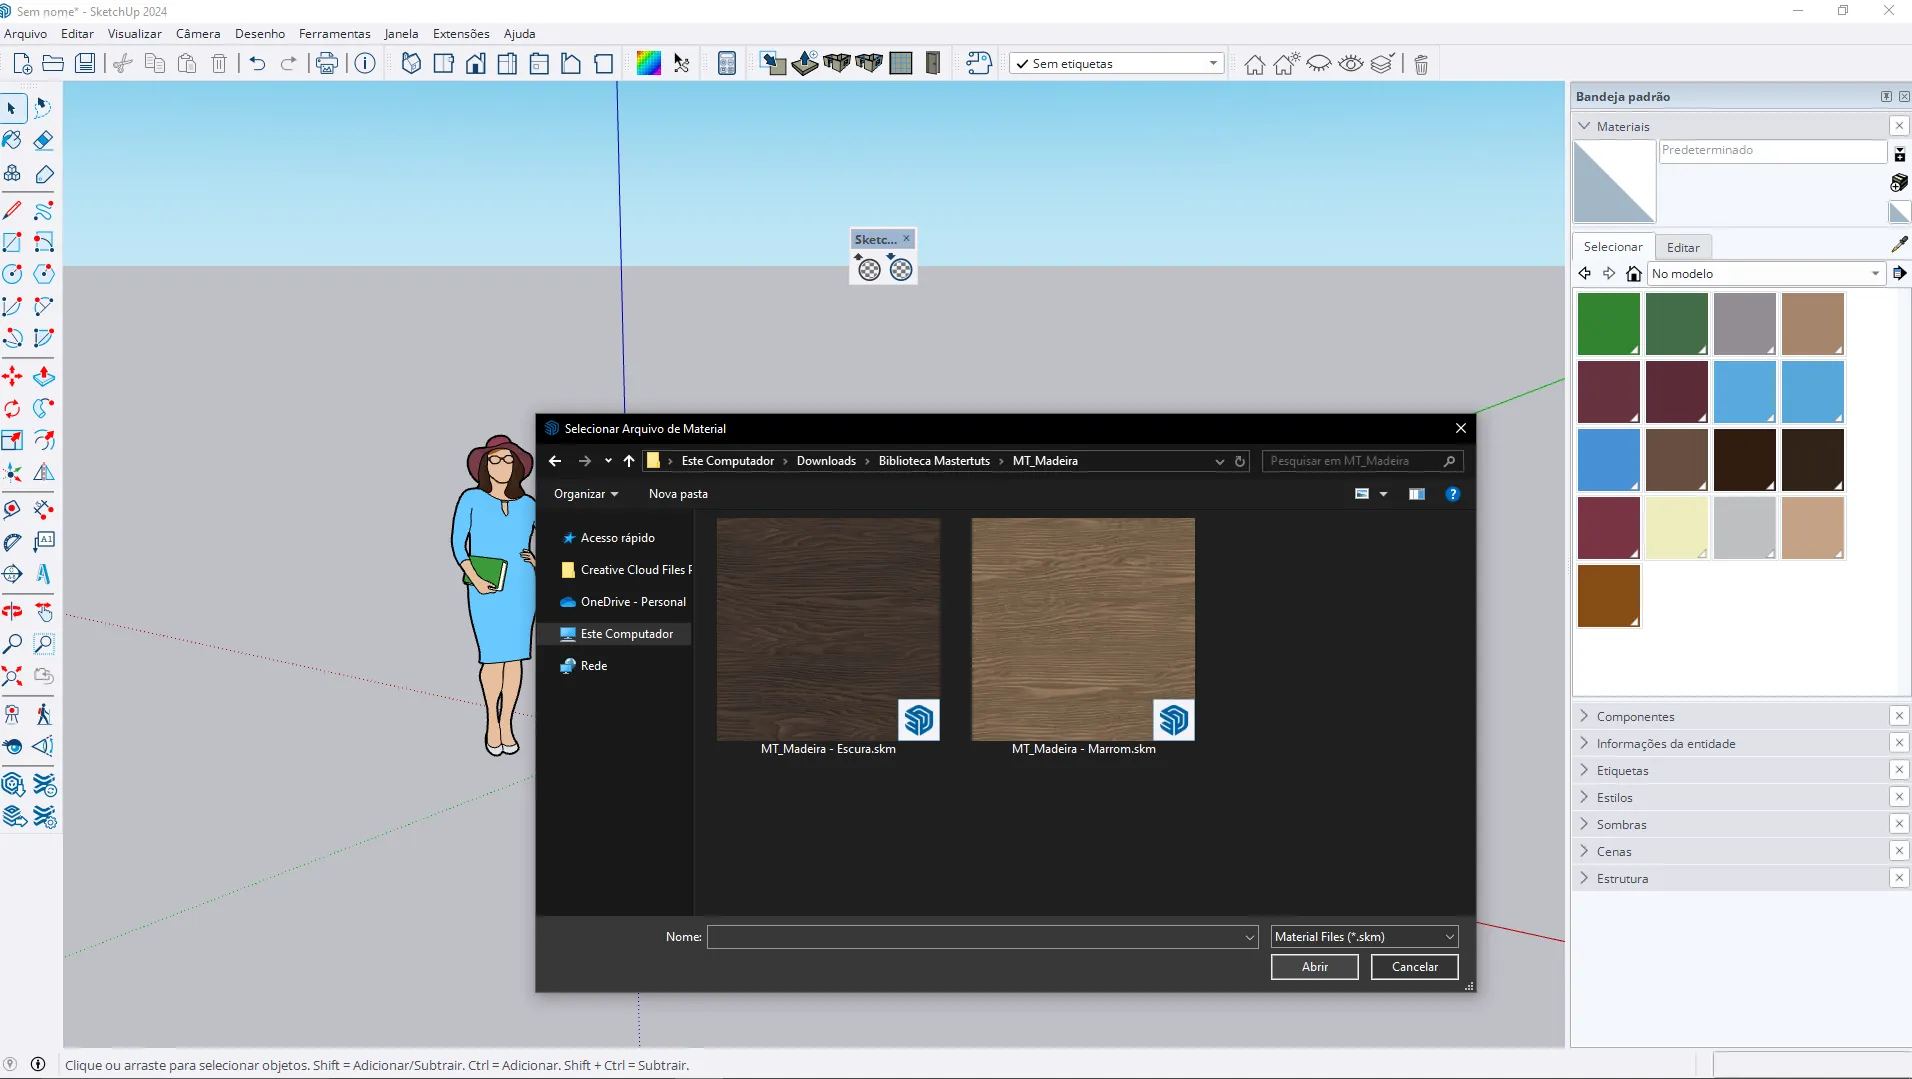
Task: Click the eyedropper sample paint icon
Action: pos(1899,244)
